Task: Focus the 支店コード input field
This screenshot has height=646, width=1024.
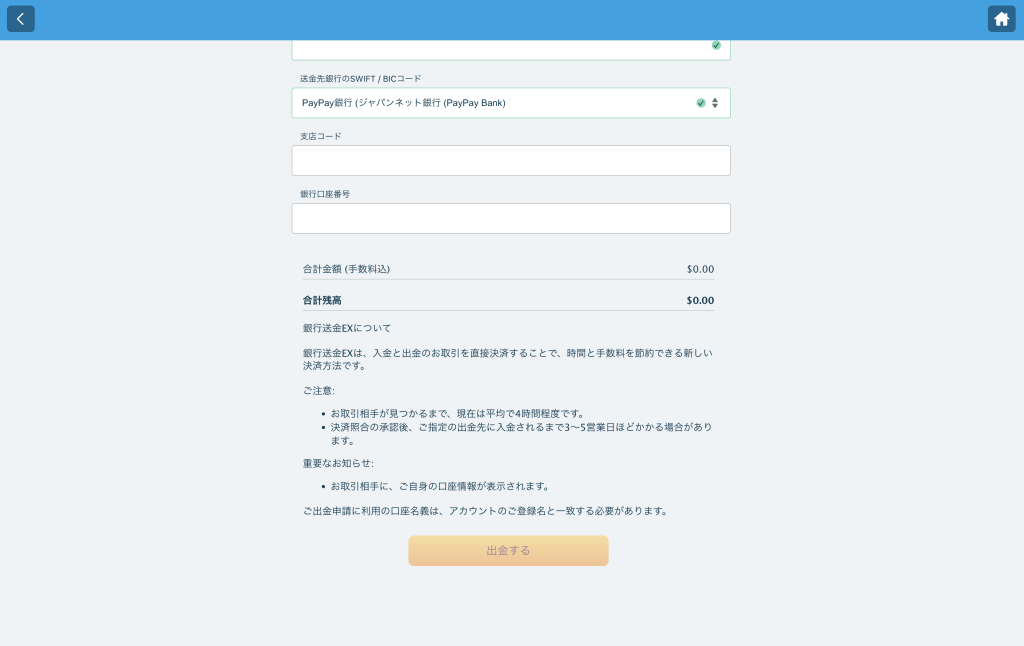Action: (x=511, y=160)
